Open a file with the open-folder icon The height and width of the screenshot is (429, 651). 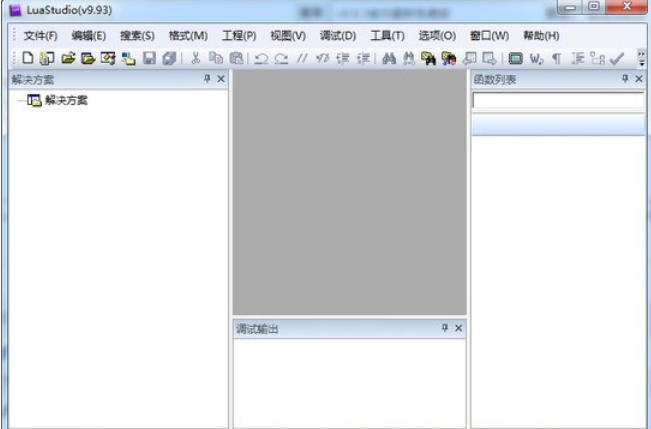tap(68, 58)
